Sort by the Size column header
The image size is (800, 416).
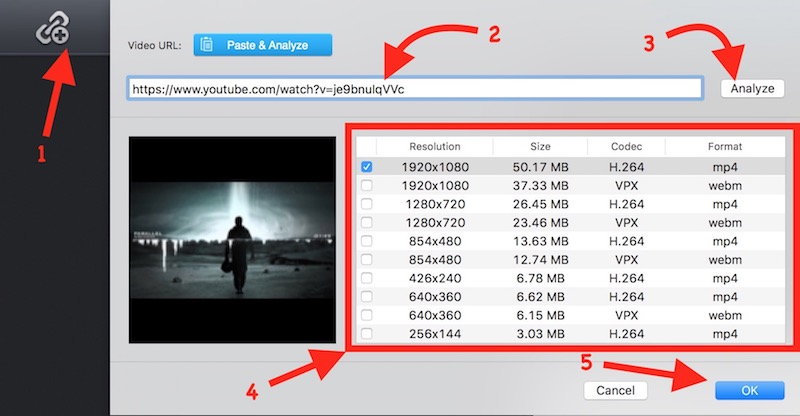click(540, 147)
